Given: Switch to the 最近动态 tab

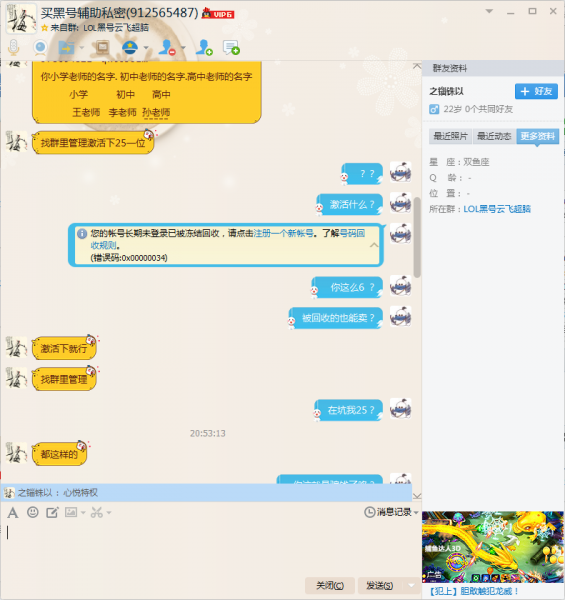Looking at the screenshot, I should pyautogui.click(x=494, y=136).
